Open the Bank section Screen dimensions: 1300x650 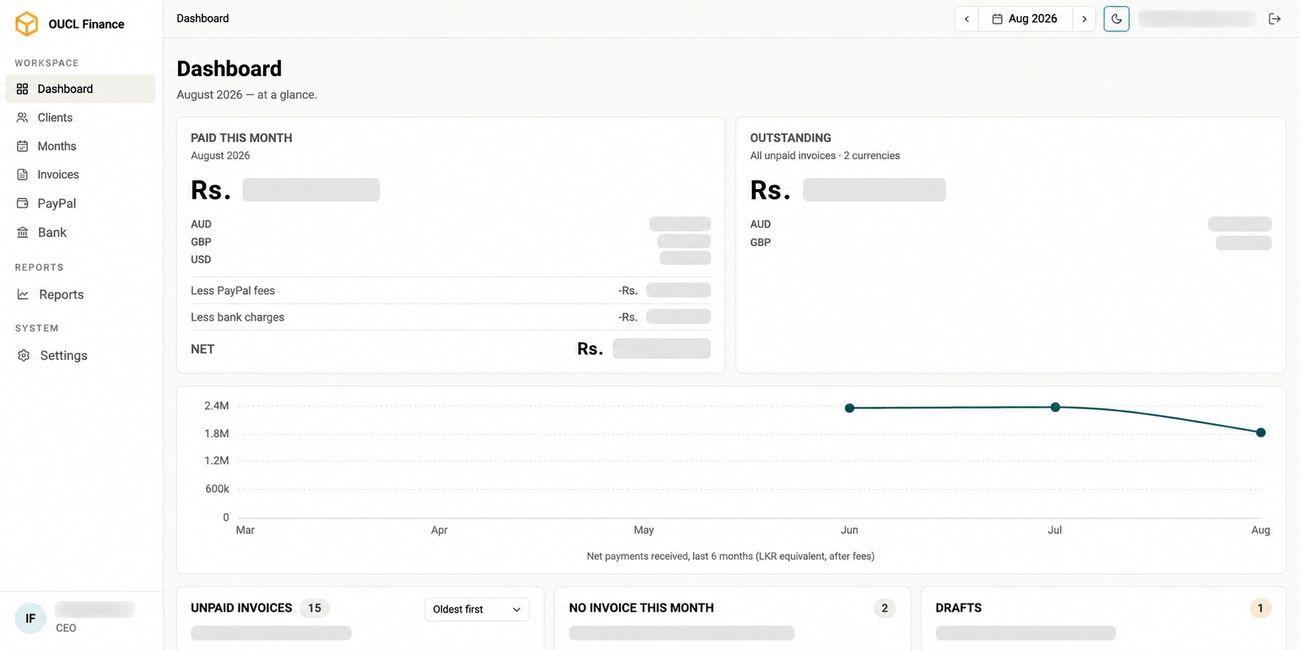(80, 232)
